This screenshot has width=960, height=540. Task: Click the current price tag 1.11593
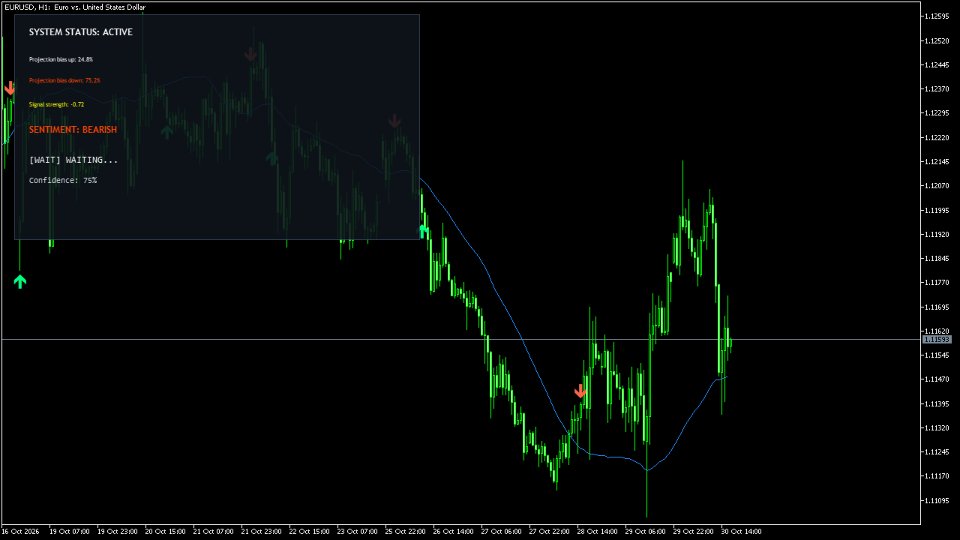(937, 339)
